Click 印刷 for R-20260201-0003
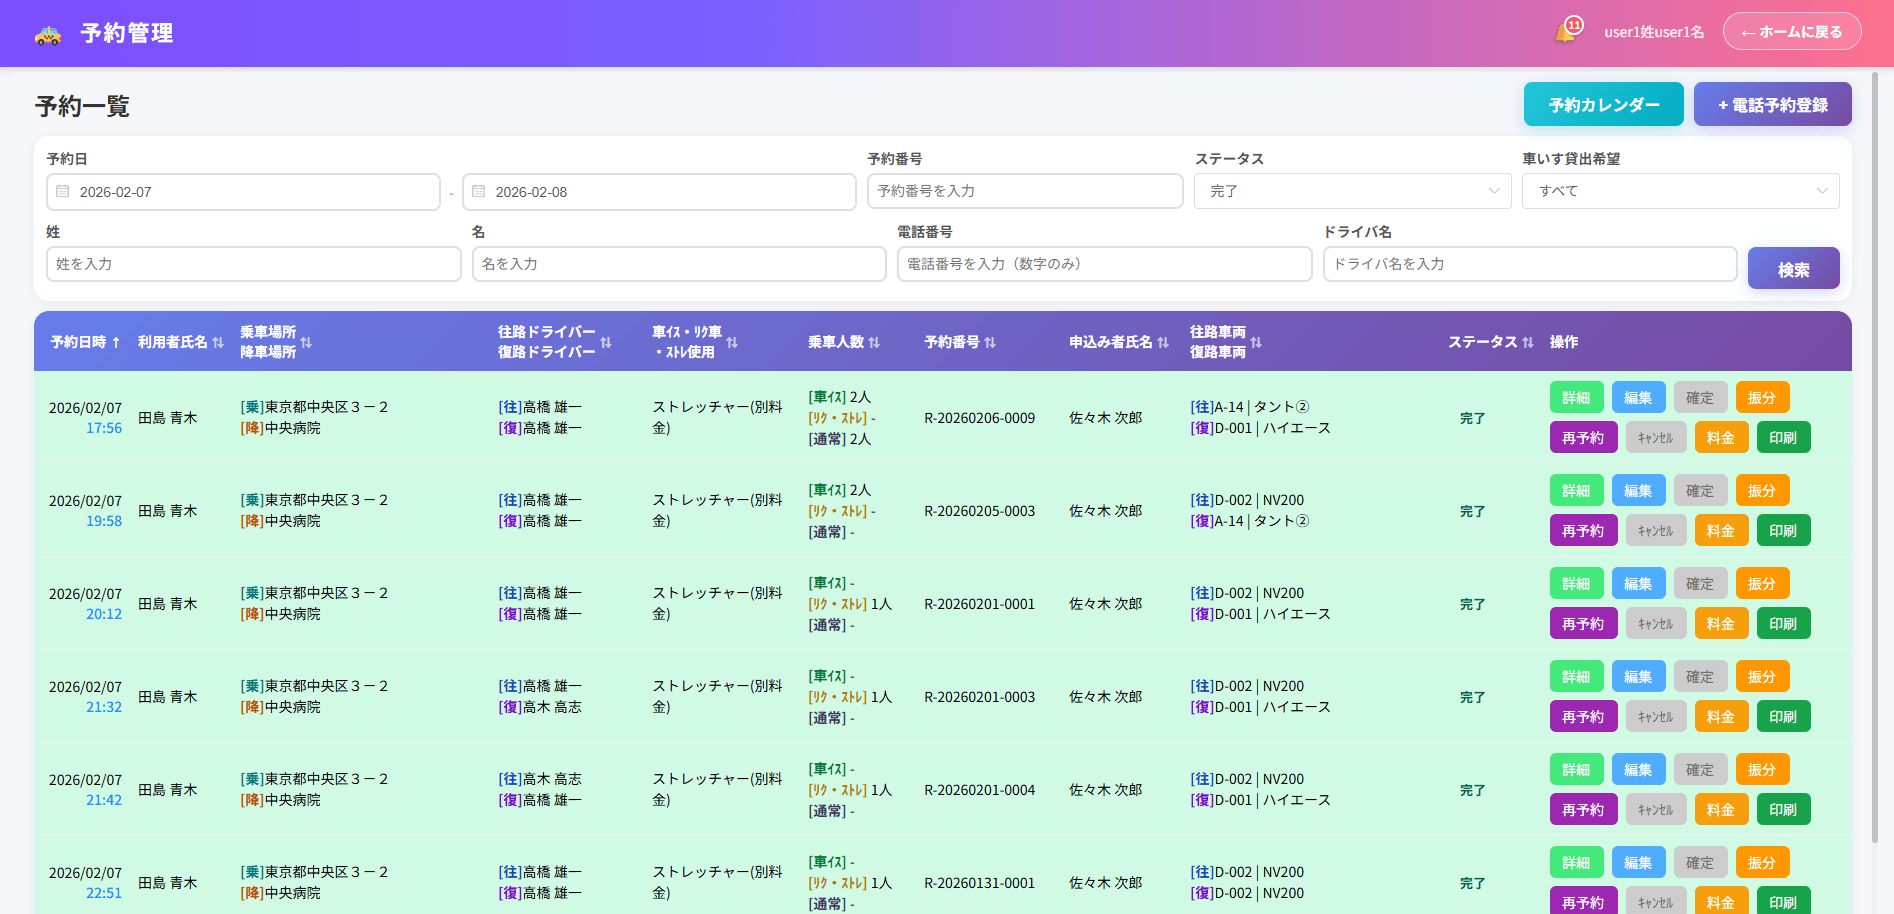1894x914 pixels. tap(1784, 716)
